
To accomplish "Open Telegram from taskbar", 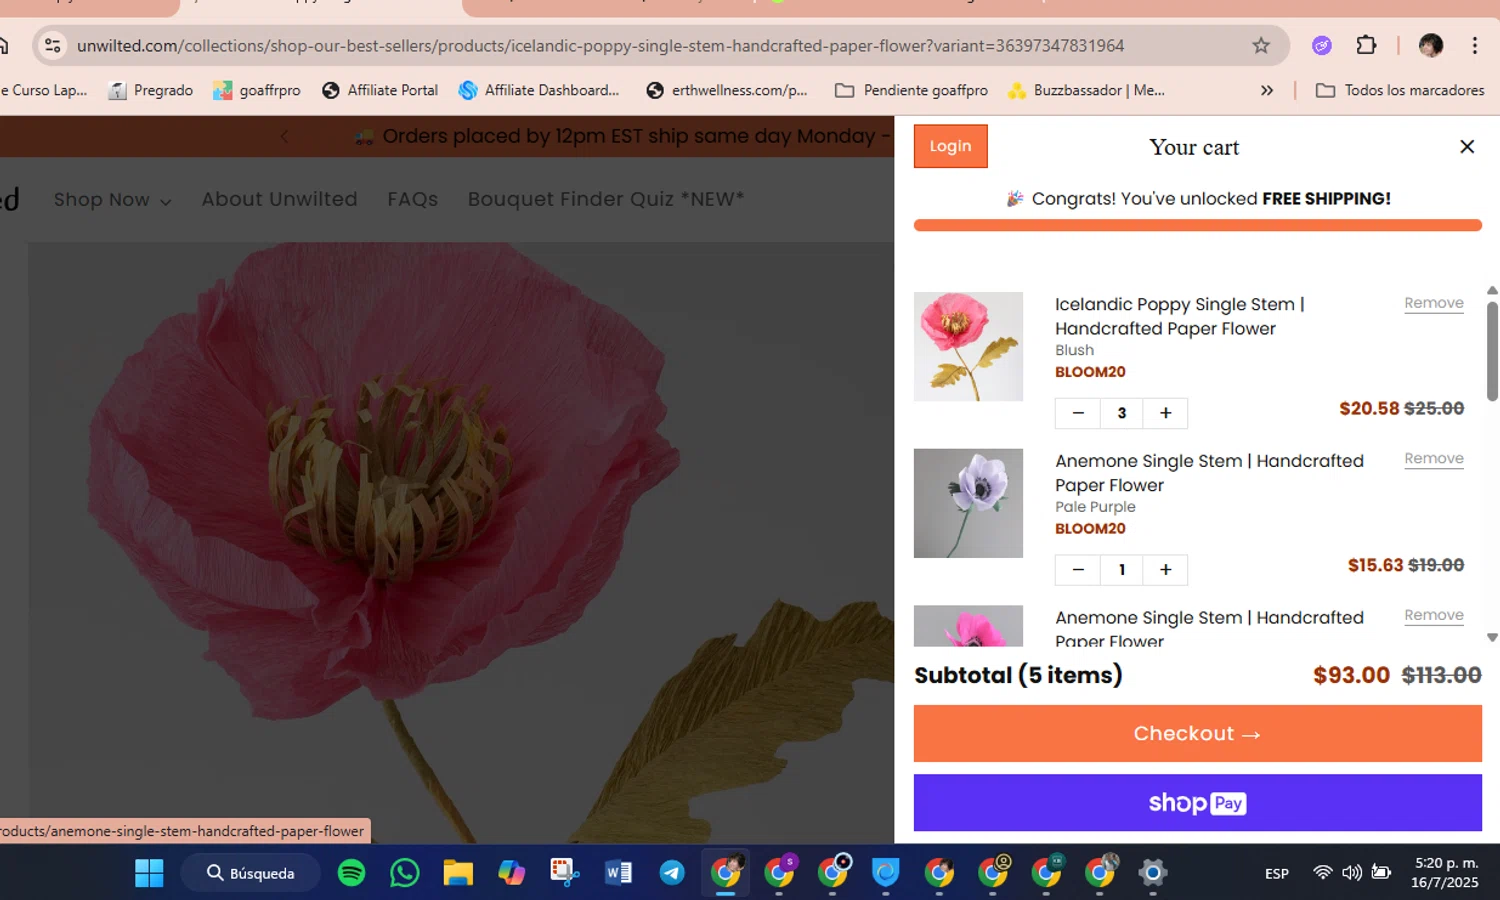I will click(672, 873).
